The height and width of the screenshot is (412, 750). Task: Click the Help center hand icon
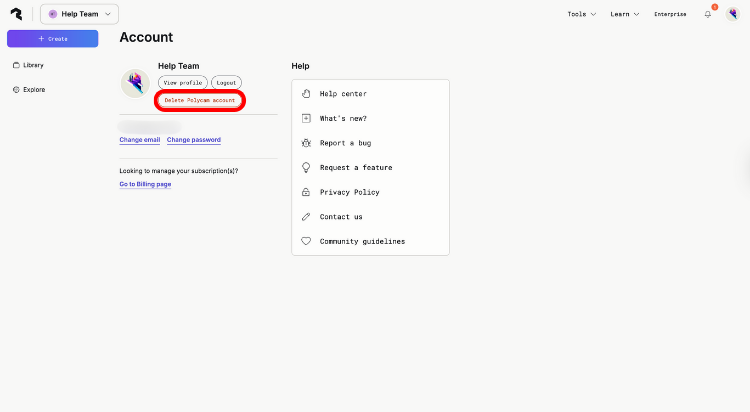tap(307, 94)
